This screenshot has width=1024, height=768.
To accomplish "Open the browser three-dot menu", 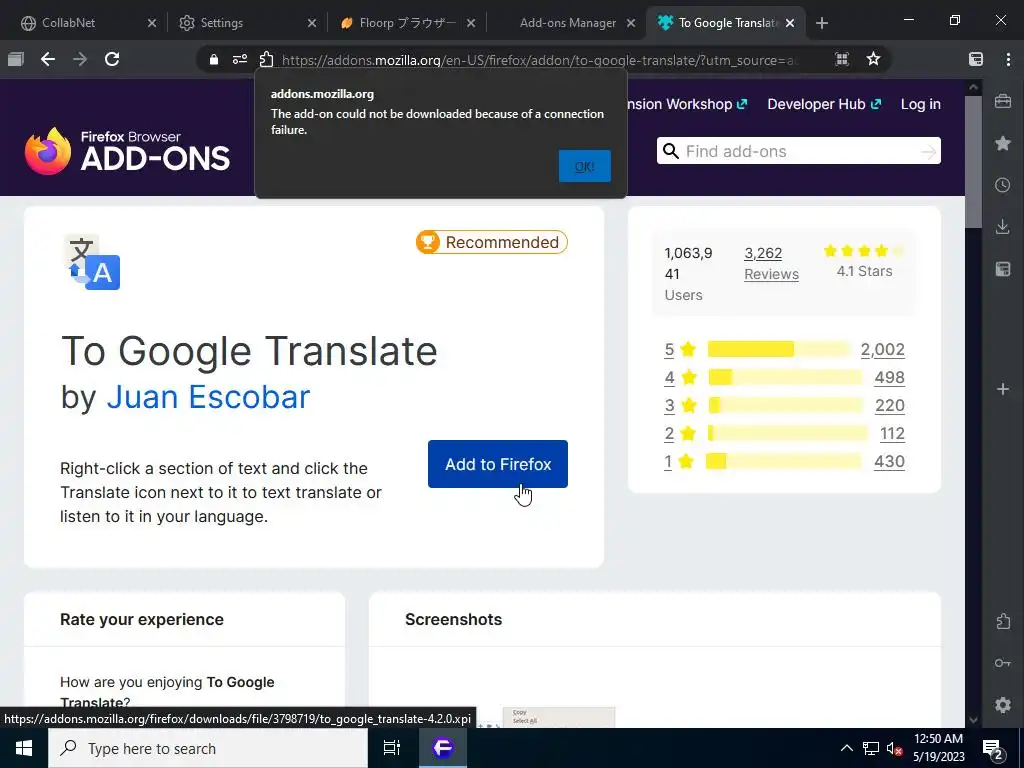I will point(1008,59).
